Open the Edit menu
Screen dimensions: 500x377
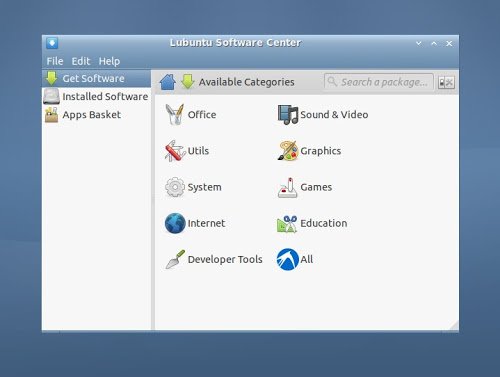click(x=81, y=61)
